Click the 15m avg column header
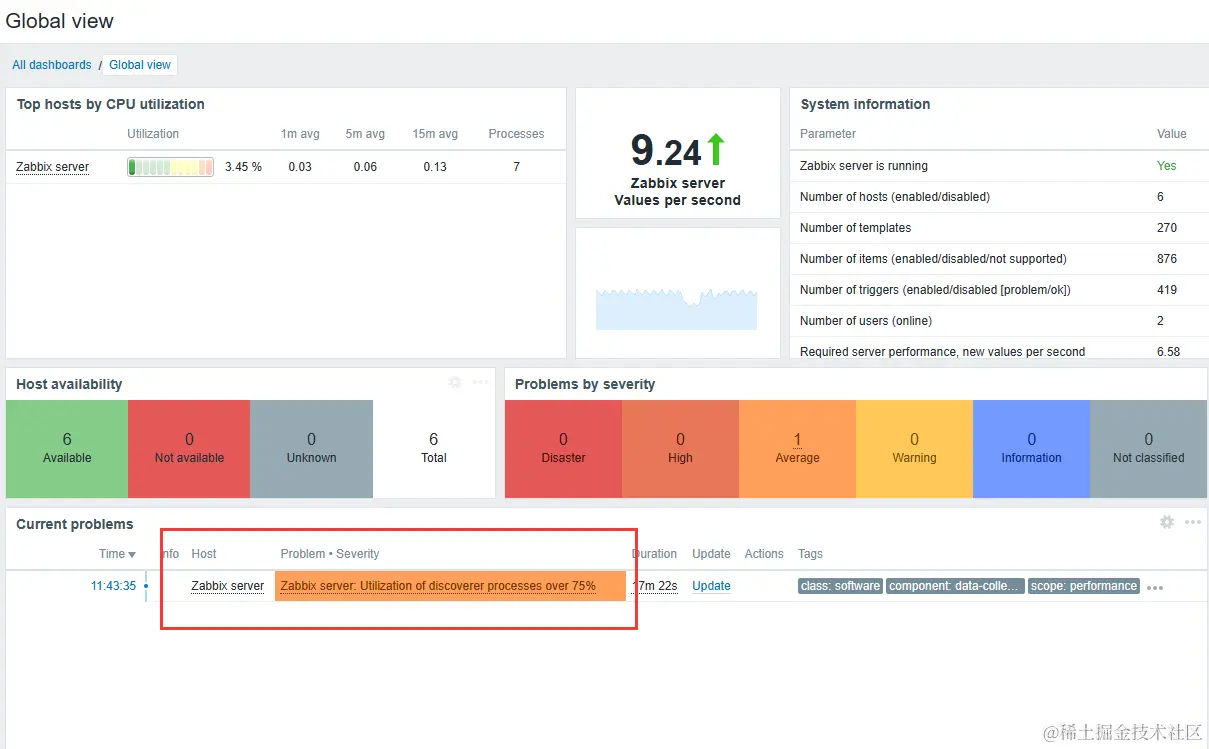This screenshot has width=1209, height=749. click(x=435, y=134)
